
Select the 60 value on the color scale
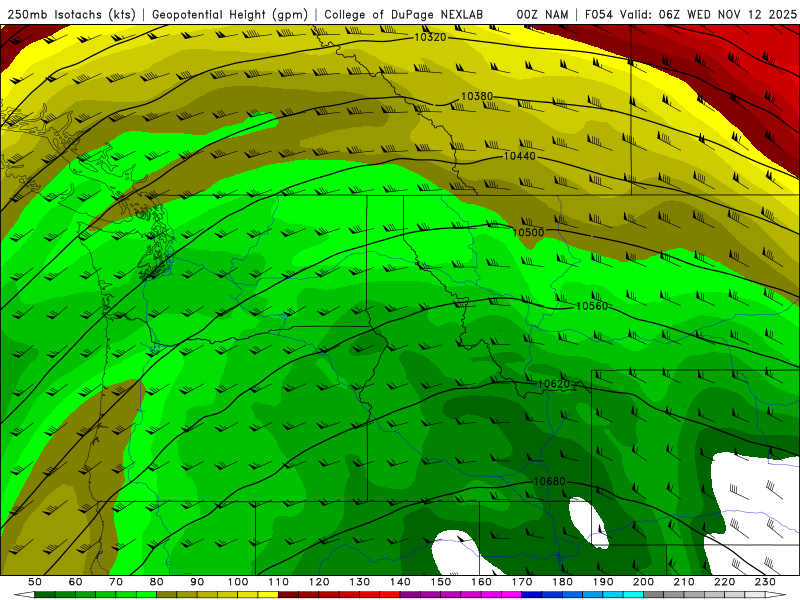76,582
